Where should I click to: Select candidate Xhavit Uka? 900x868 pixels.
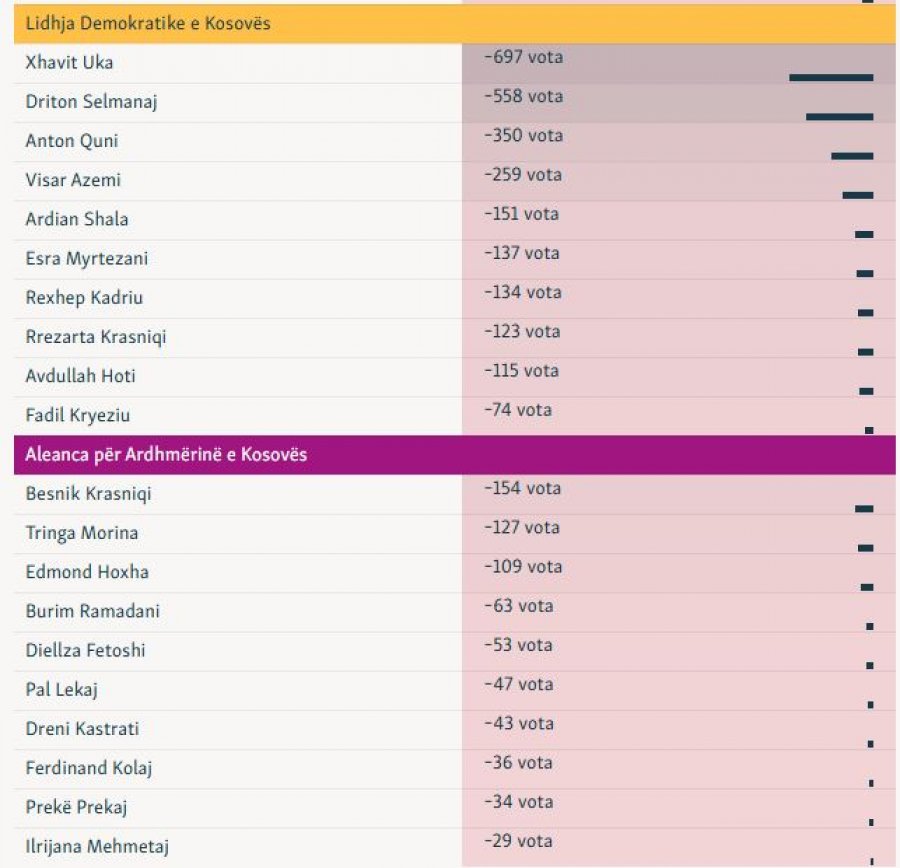pos(69,63)
